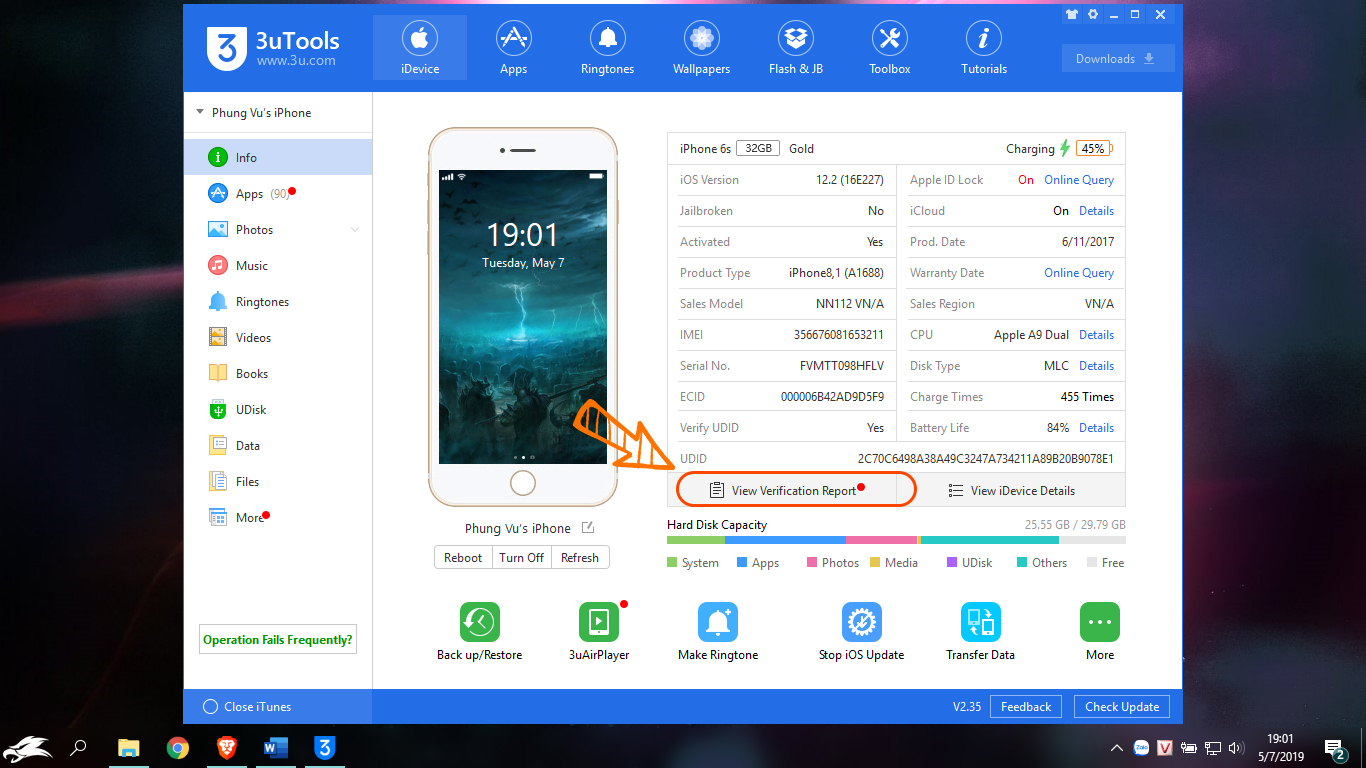The width and height of the screenshot is (1366, 768).
Task: Open File Explorer from taskbar
Action: pyautogui.click(x=128, y=747)
